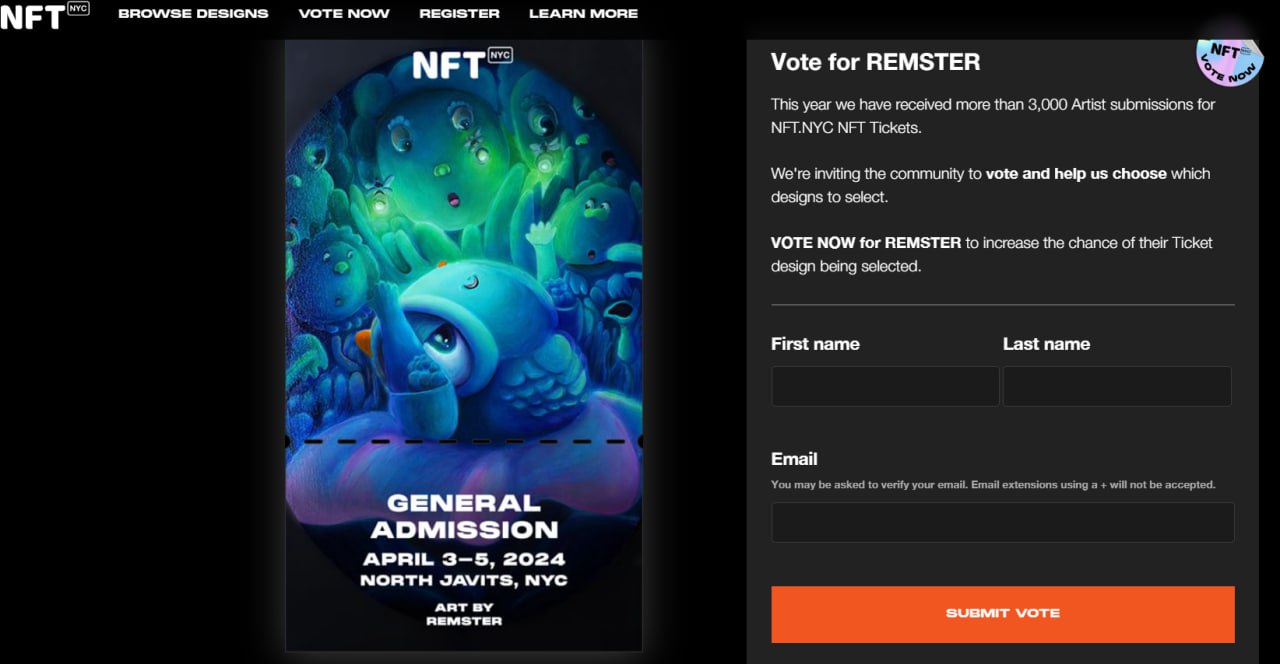Go to Vote Now in the navigation bar
The width and height of the screenshot is (1280, 664).
(344, 14)
